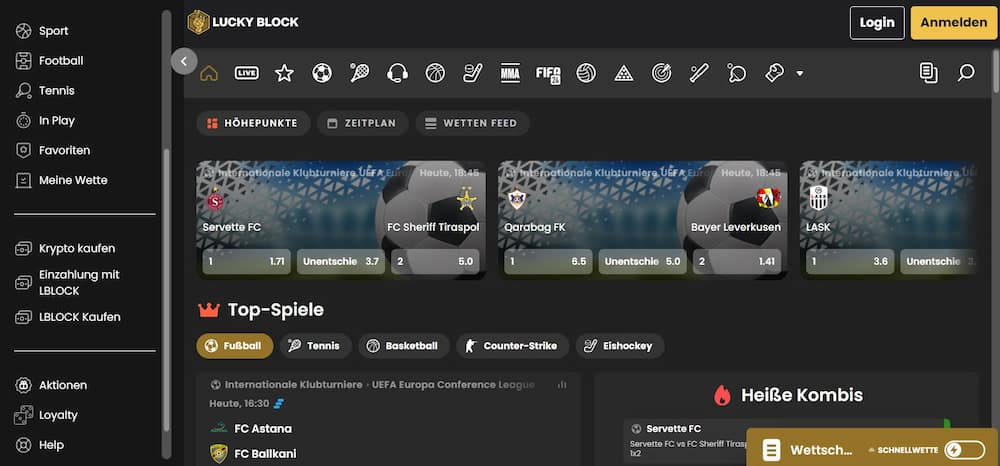Select the esports headset icon
The image size is (1000, 466).
pyautogui.click(x=397, y=73)
